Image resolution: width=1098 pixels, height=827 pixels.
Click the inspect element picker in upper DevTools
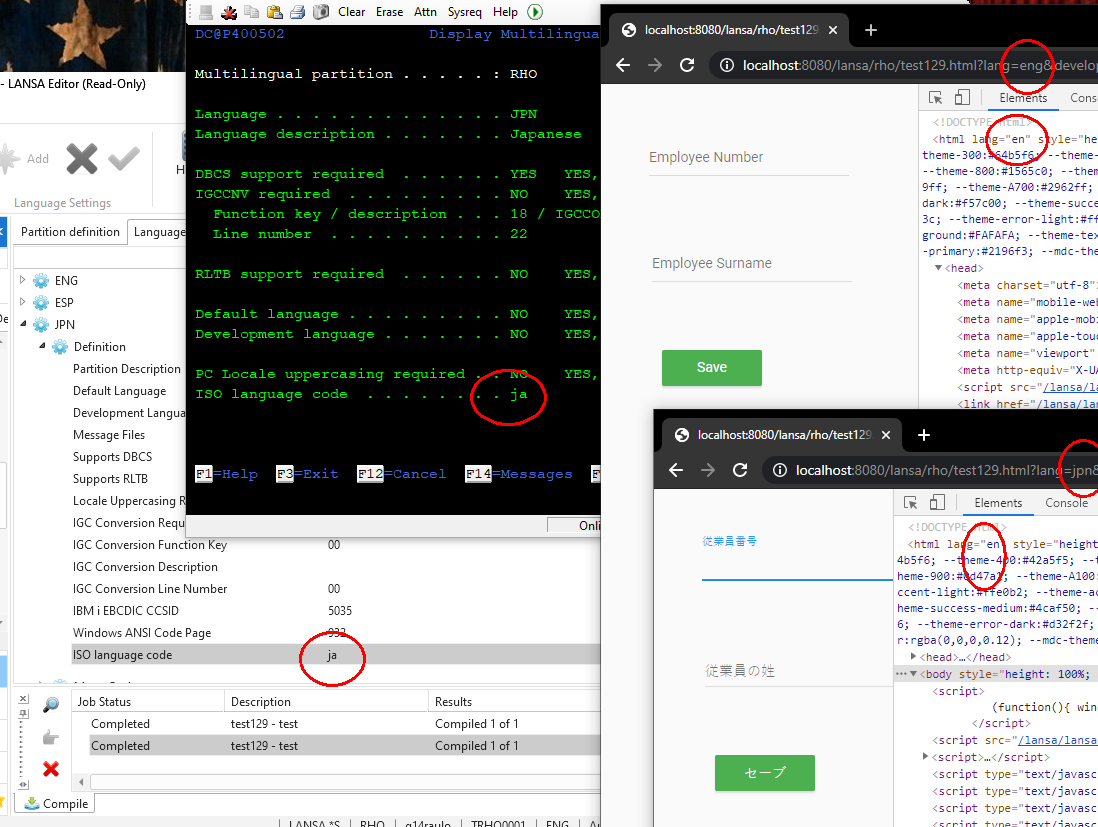[936, 98]
